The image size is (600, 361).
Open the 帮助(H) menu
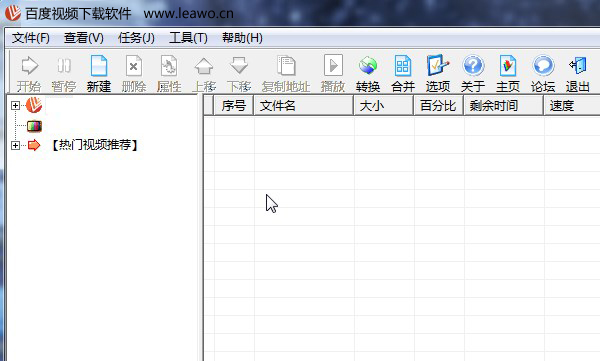242,38
